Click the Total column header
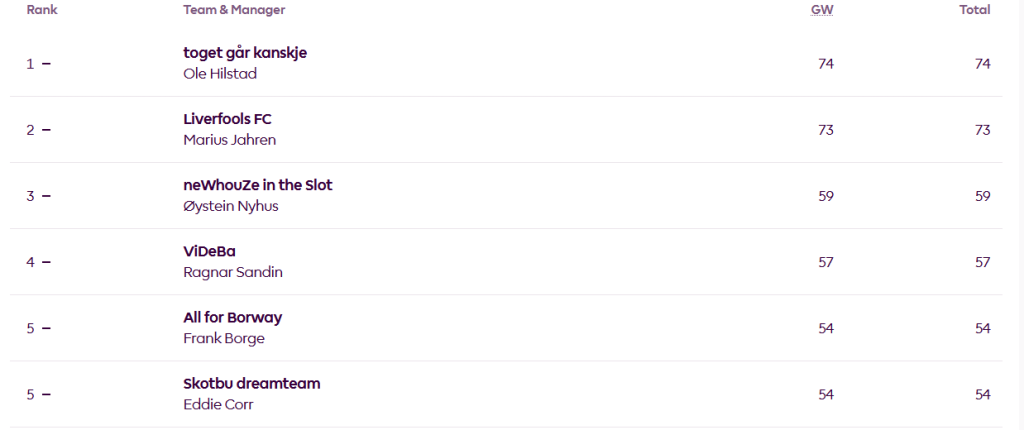Image resolution: width=1024 pixels, height=430 pixels. 974,10
